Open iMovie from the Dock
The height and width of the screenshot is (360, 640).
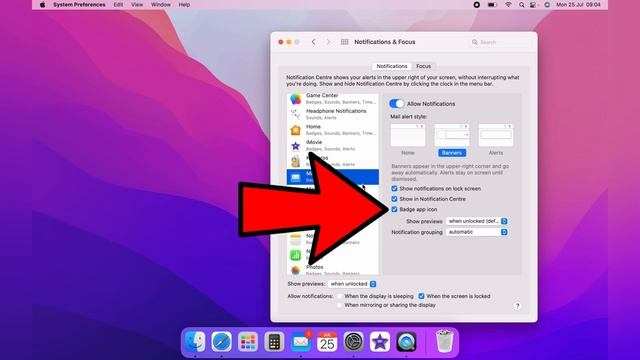380,341
